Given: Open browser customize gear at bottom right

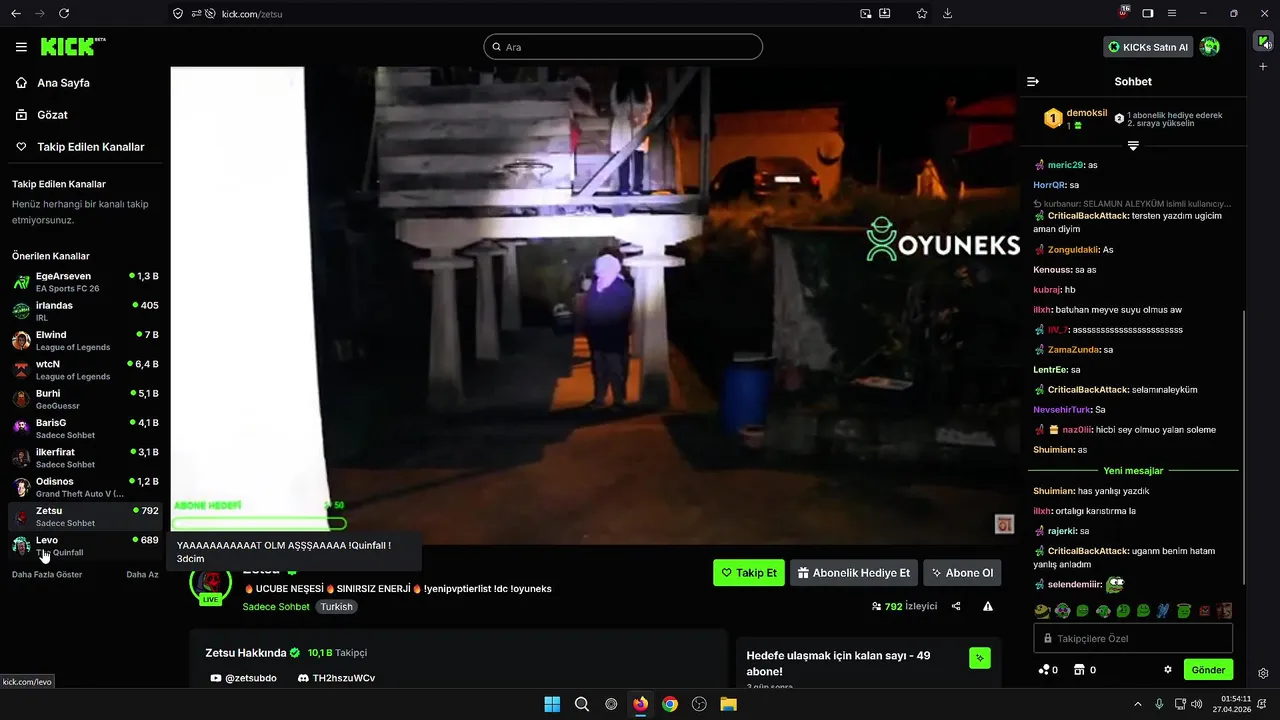Looking at the screenshot, I should coord(1263,673).
